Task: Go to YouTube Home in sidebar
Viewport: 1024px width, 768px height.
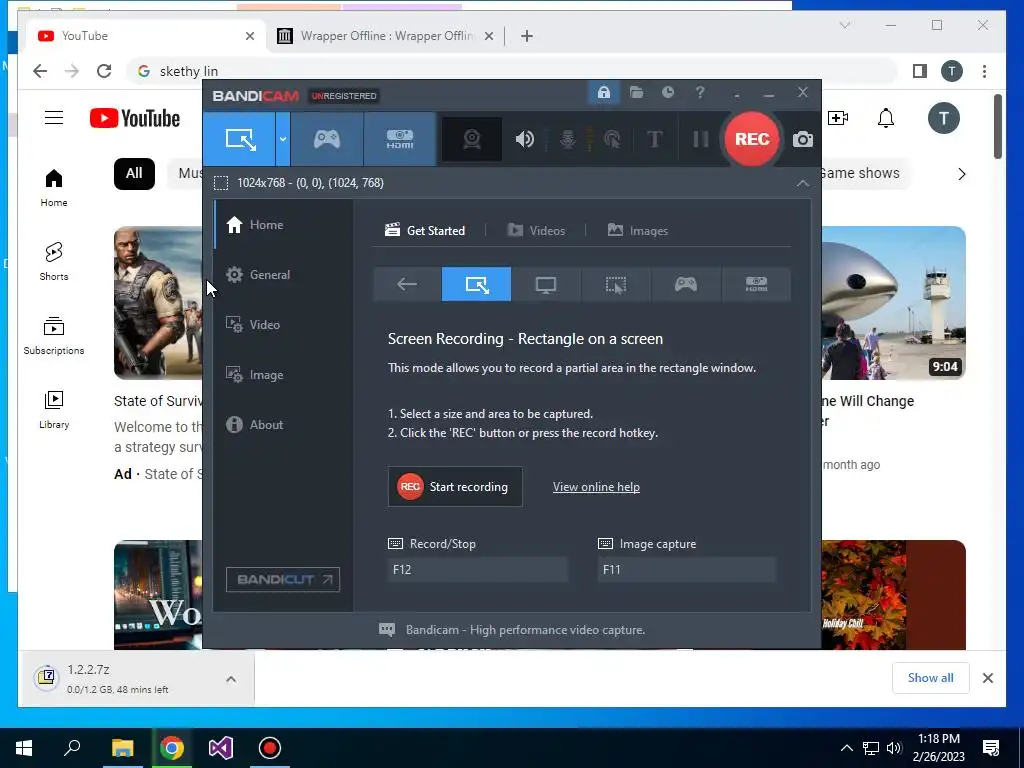Action: [54, 188]
